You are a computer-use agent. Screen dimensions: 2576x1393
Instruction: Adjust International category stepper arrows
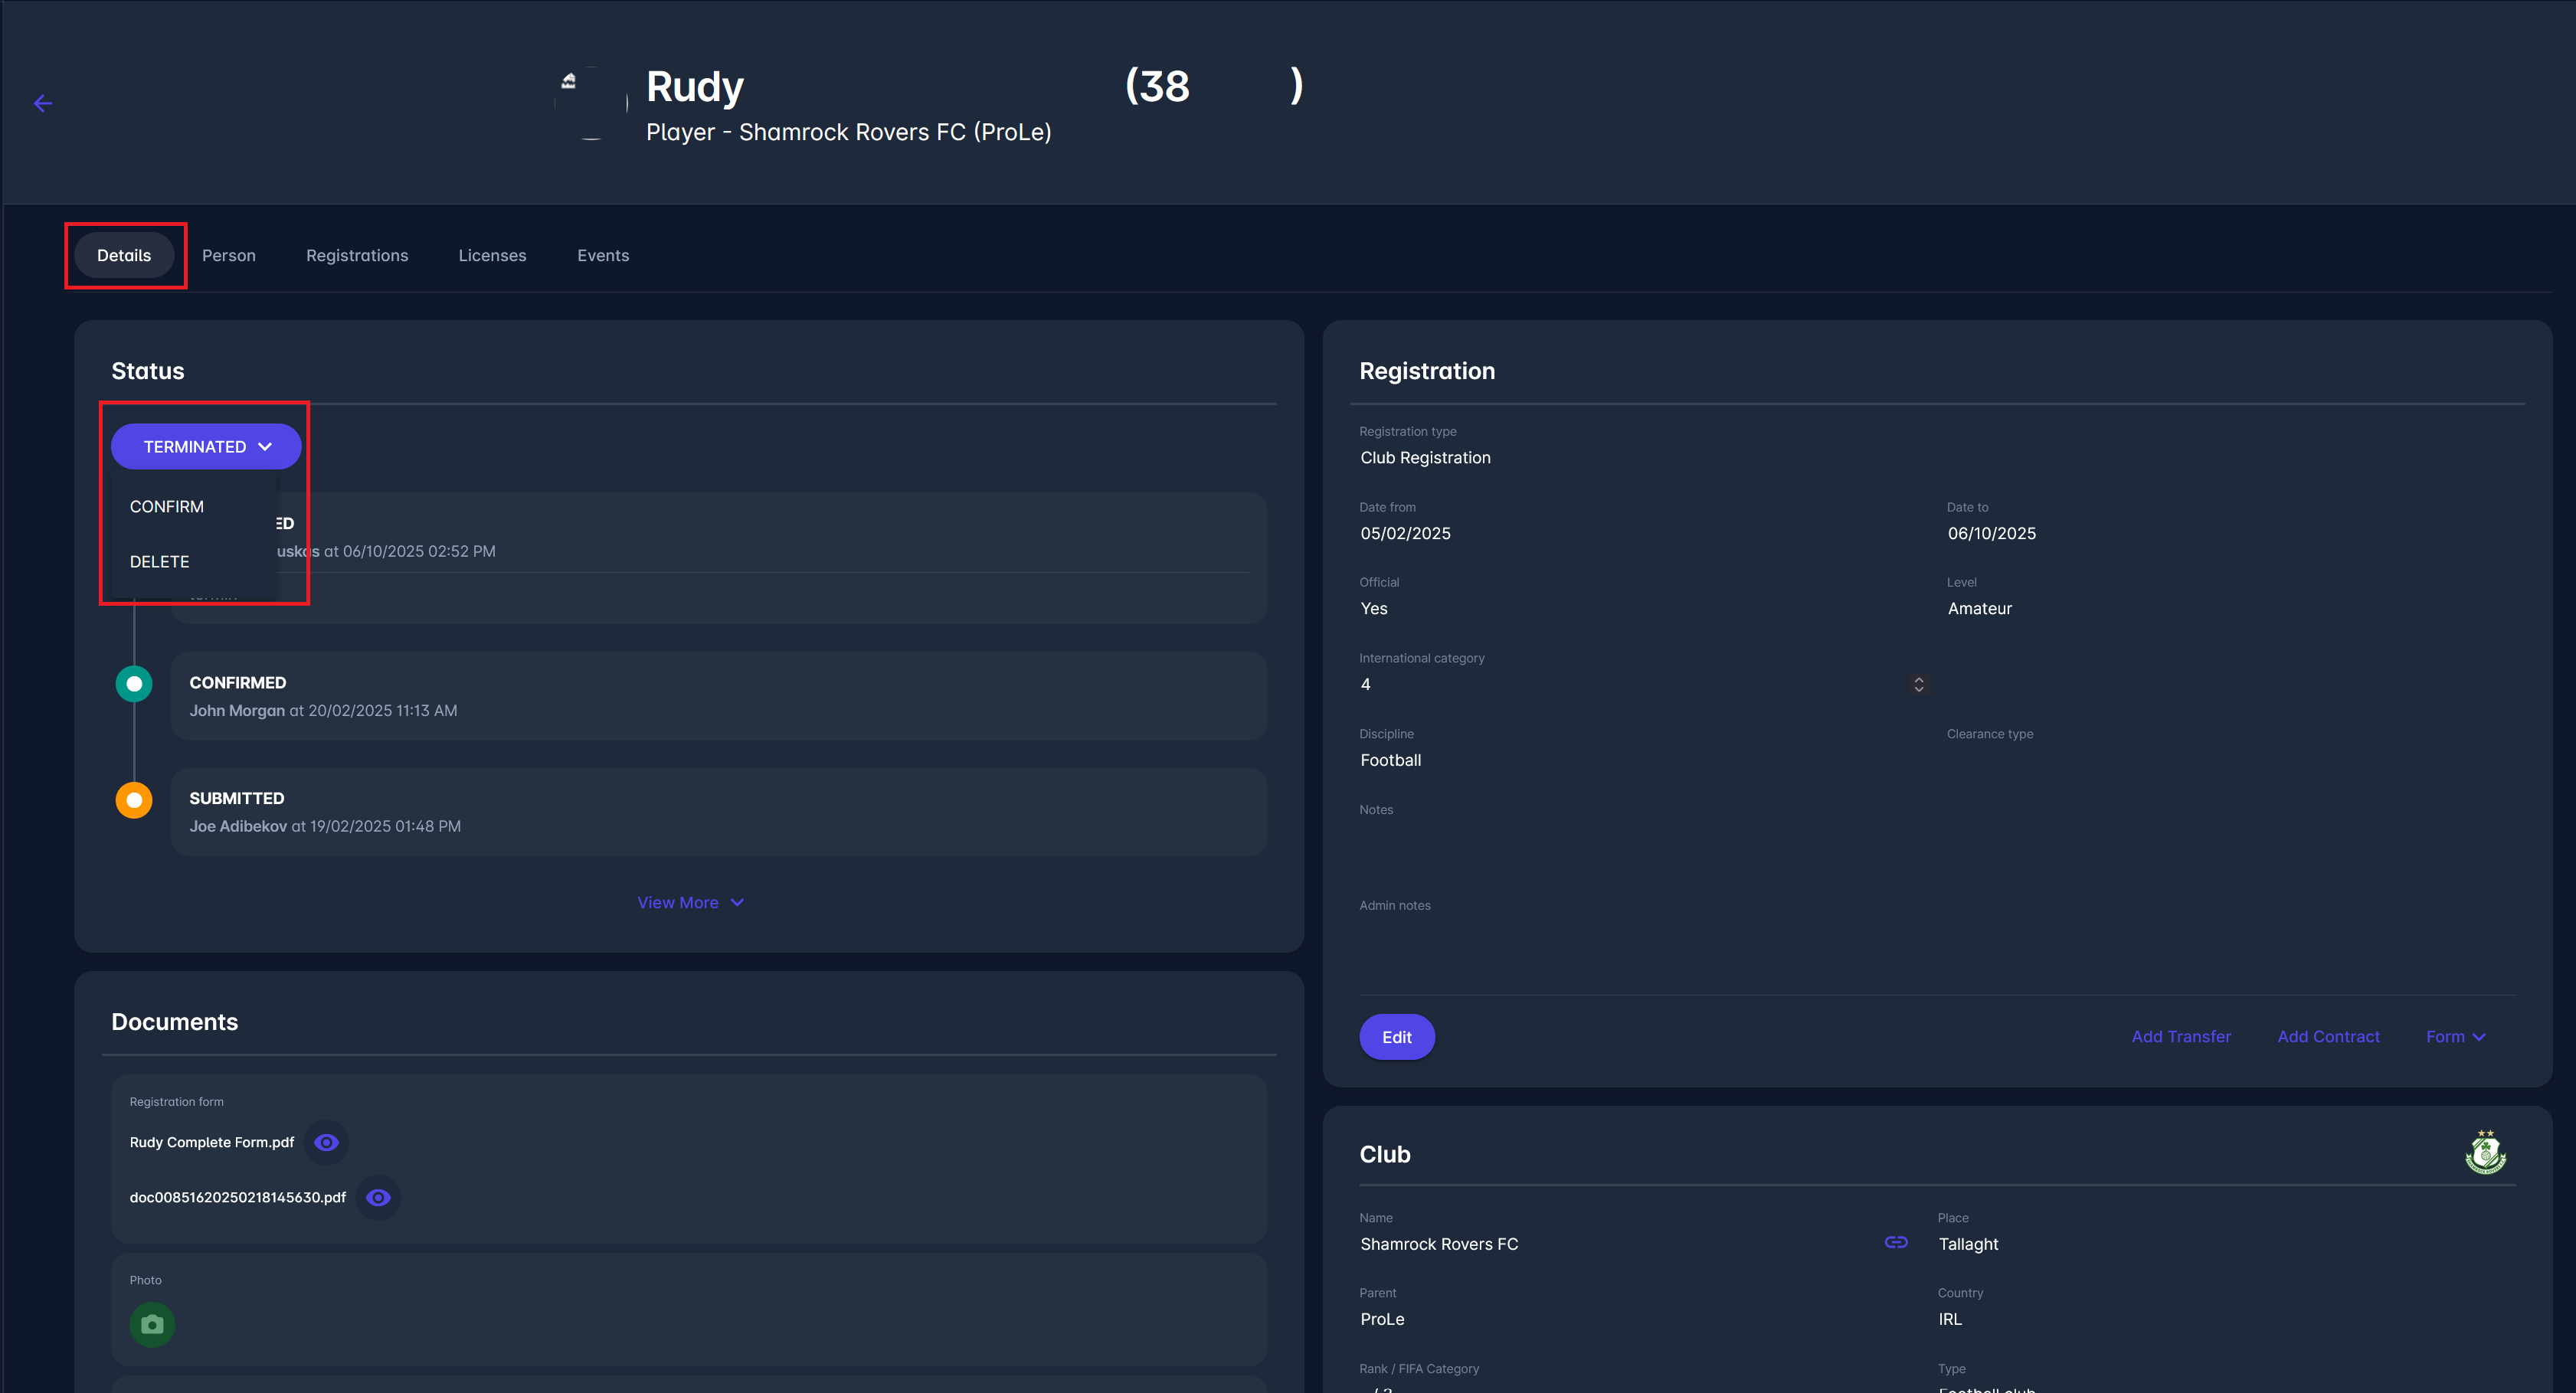(x=1918, y=684)
